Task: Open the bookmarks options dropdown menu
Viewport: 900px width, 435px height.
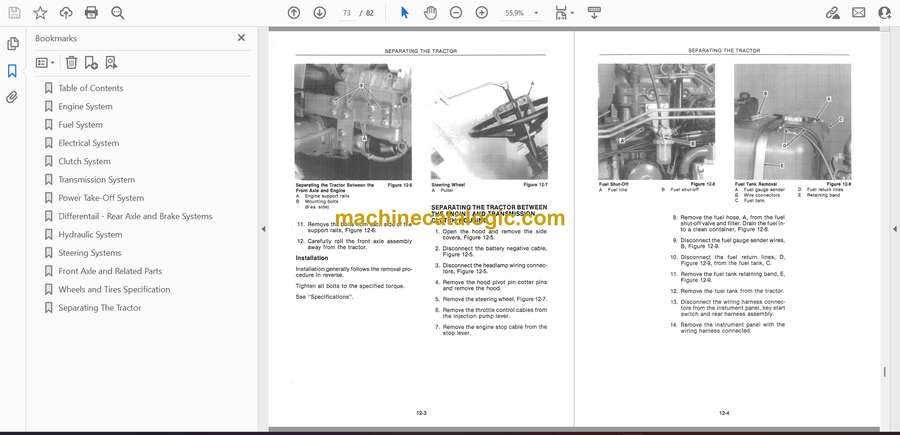Action: [x=46, y=62]
